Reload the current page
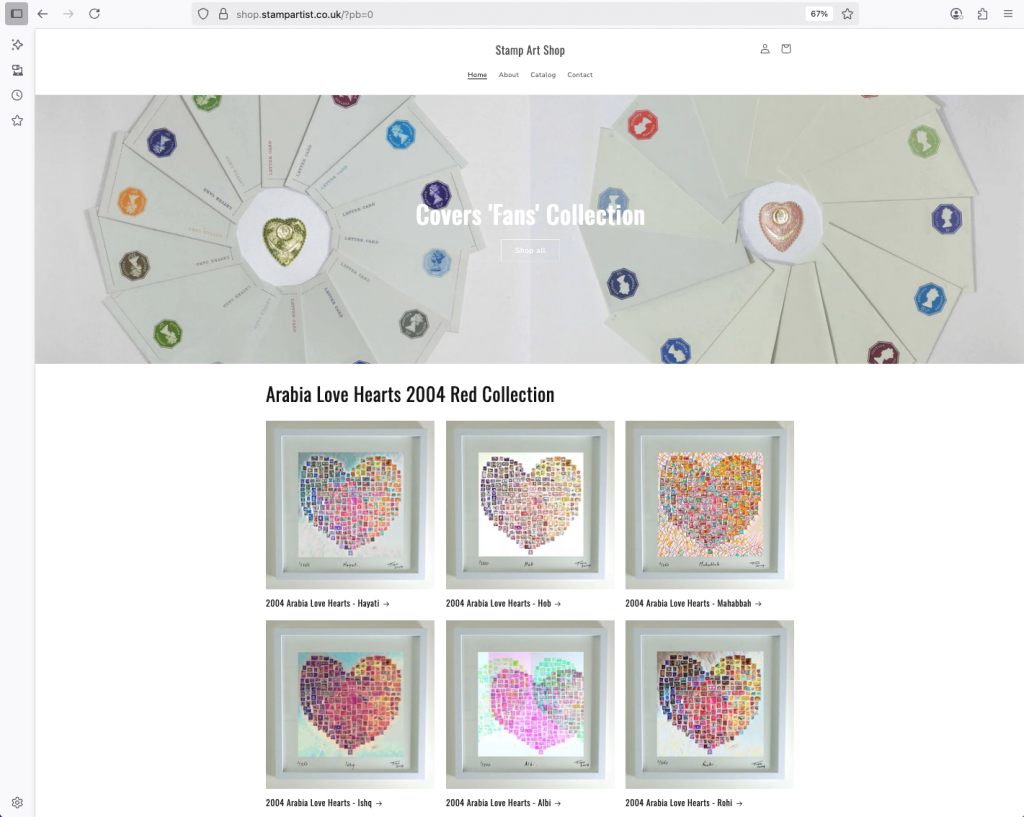1024x817 pixels. coord(95,14)
